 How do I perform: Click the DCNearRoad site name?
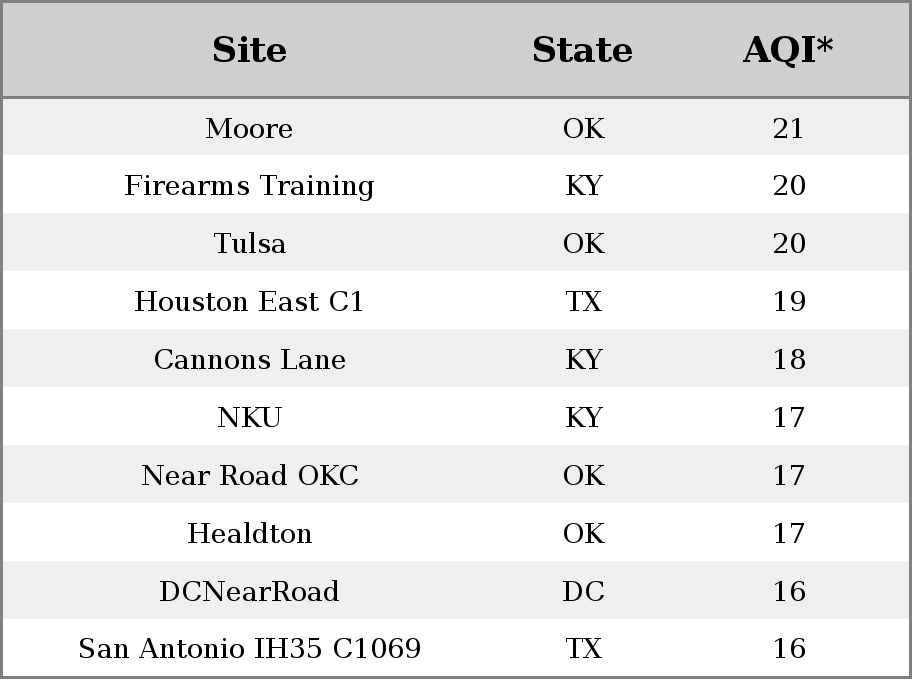249,591
